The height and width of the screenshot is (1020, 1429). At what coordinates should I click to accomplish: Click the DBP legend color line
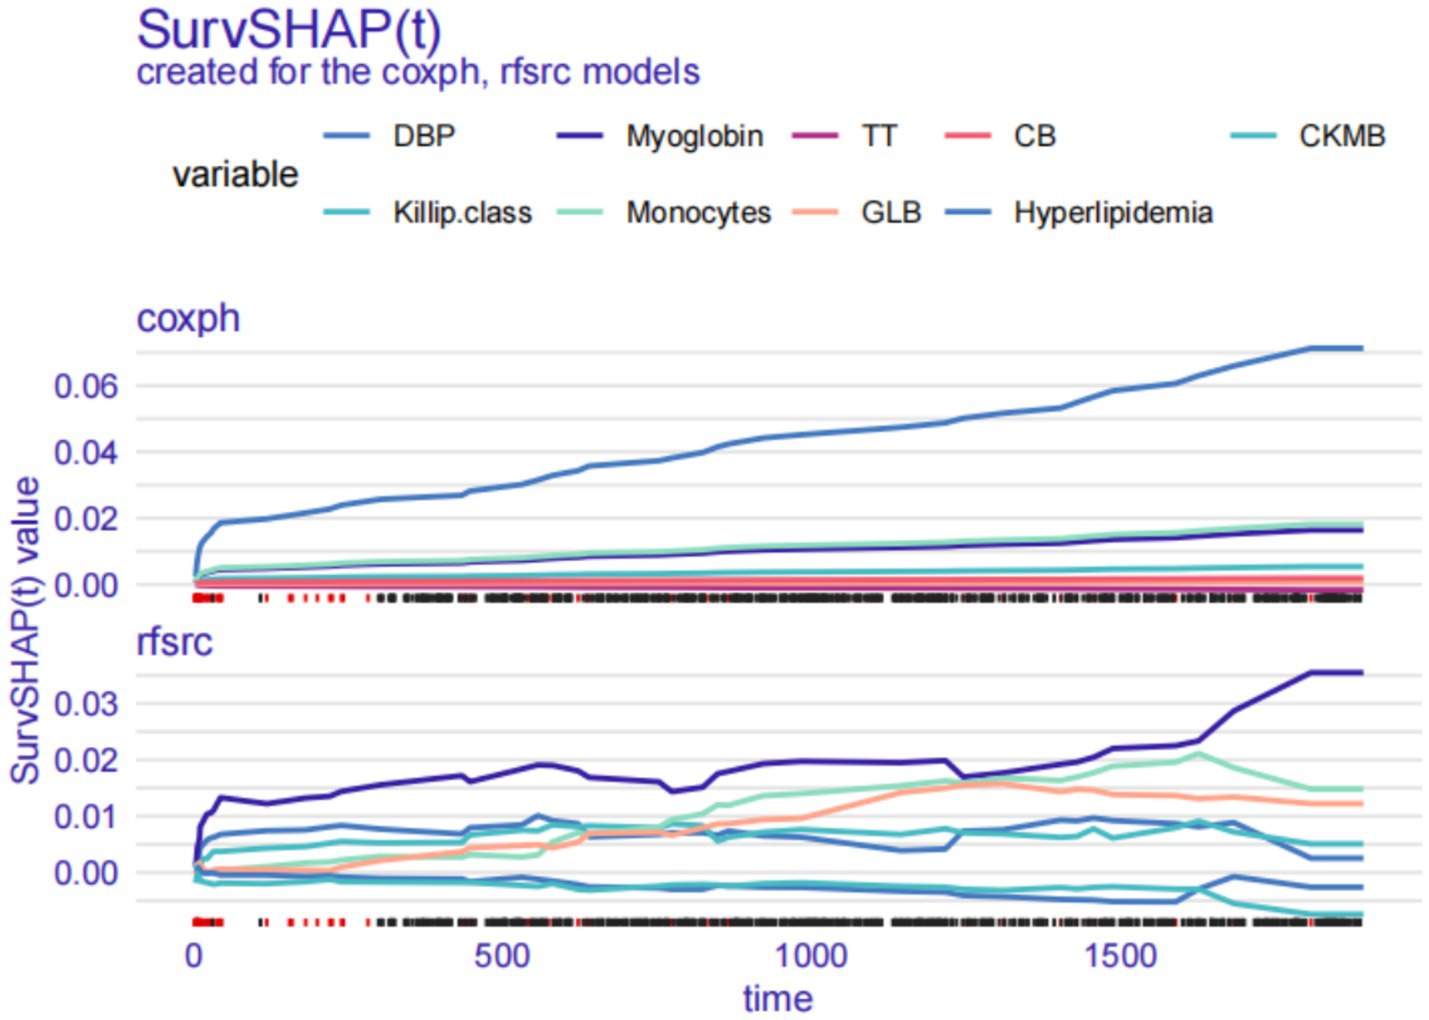(x=347, y=136)
